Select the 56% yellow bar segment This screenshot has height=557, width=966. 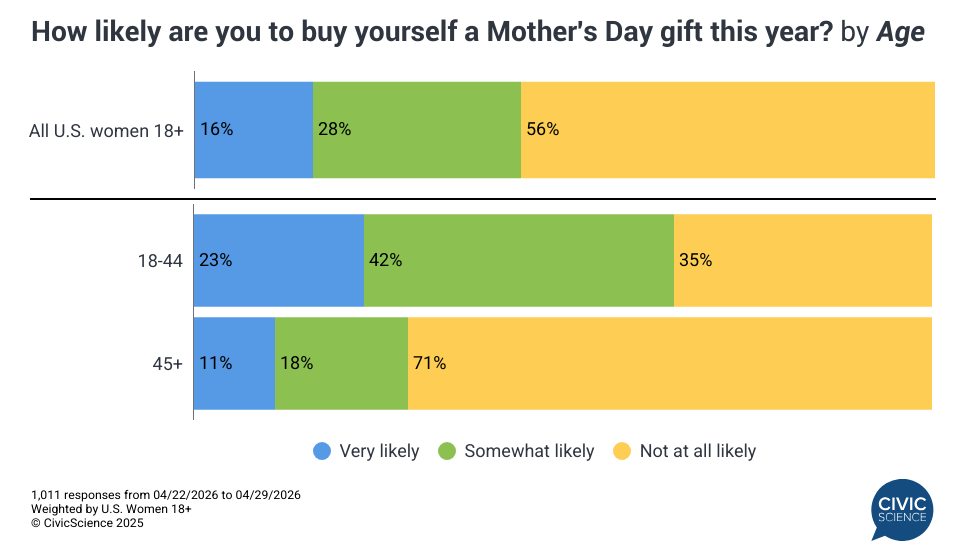728,130
